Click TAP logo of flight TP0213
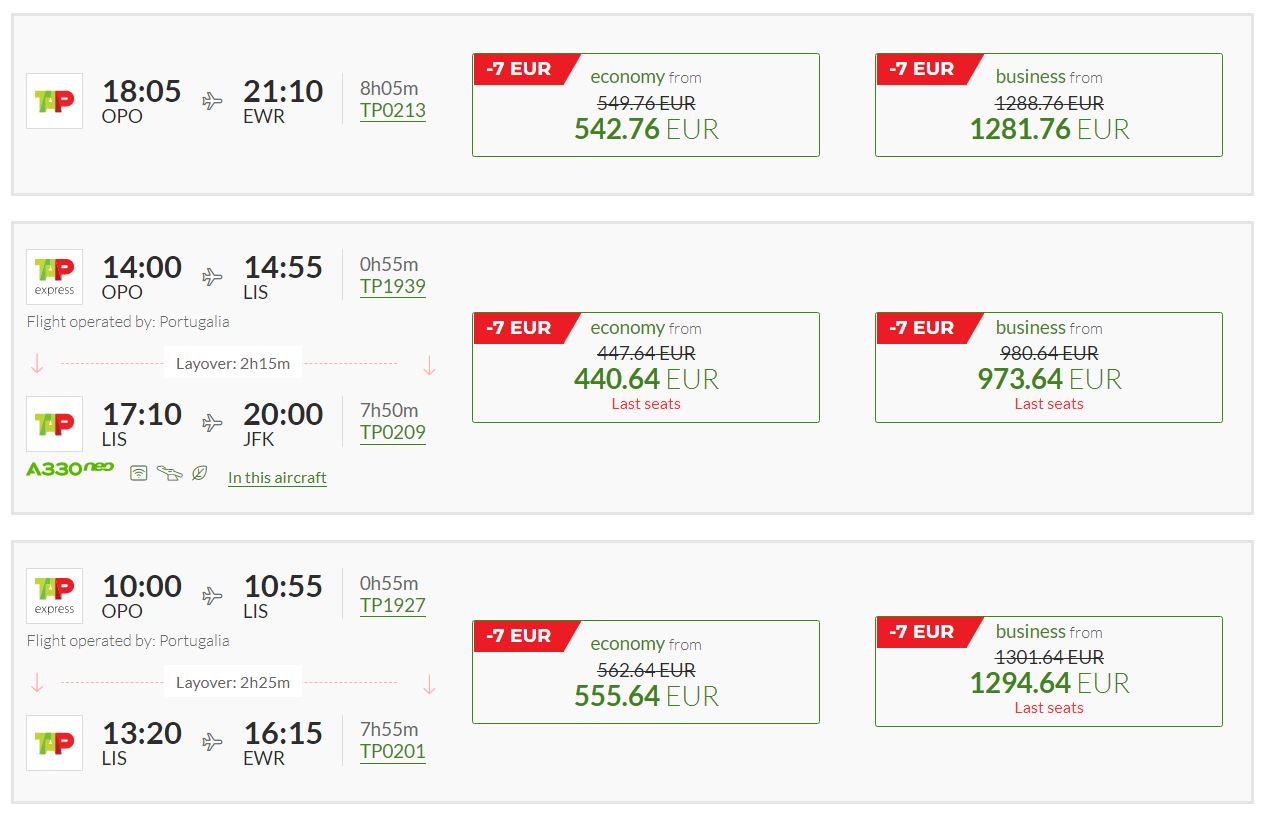Image resolution: width=1271 pixels, height=815 pixels. pyautogui.click(x=54, y=101)
